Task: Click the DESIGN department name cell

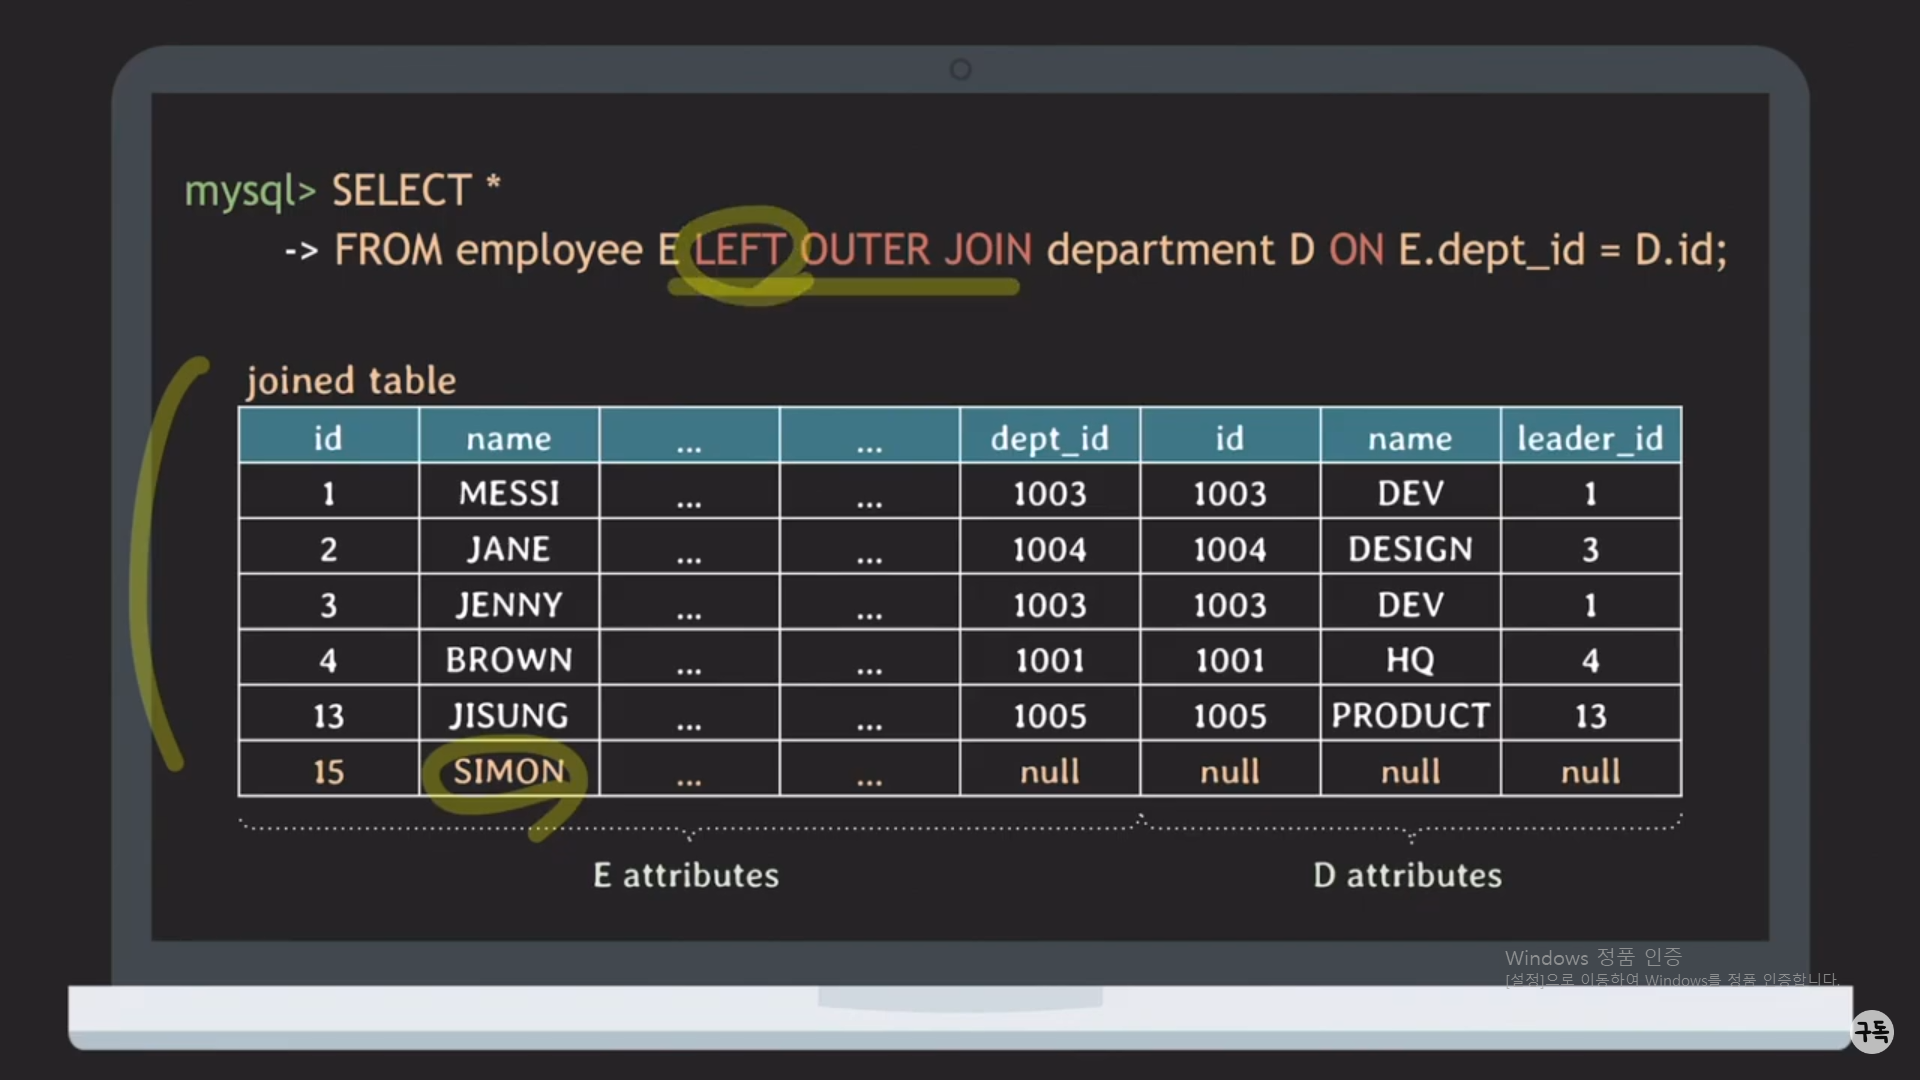Action: pyautogui.click(x=1410, y=549)
